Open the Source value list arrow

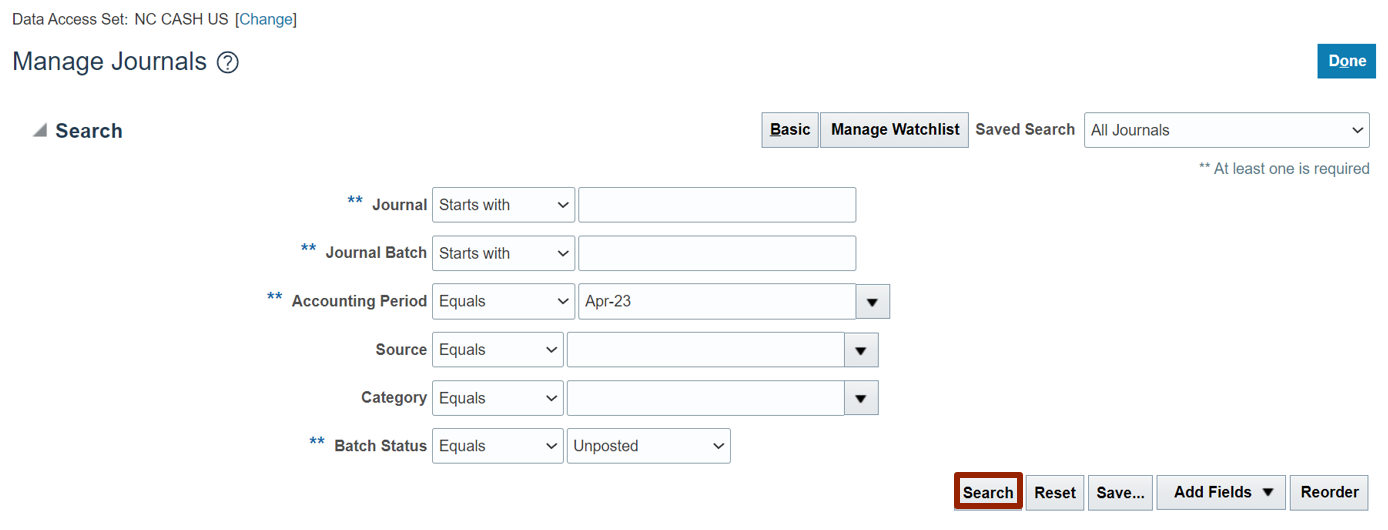coord(862,350)
